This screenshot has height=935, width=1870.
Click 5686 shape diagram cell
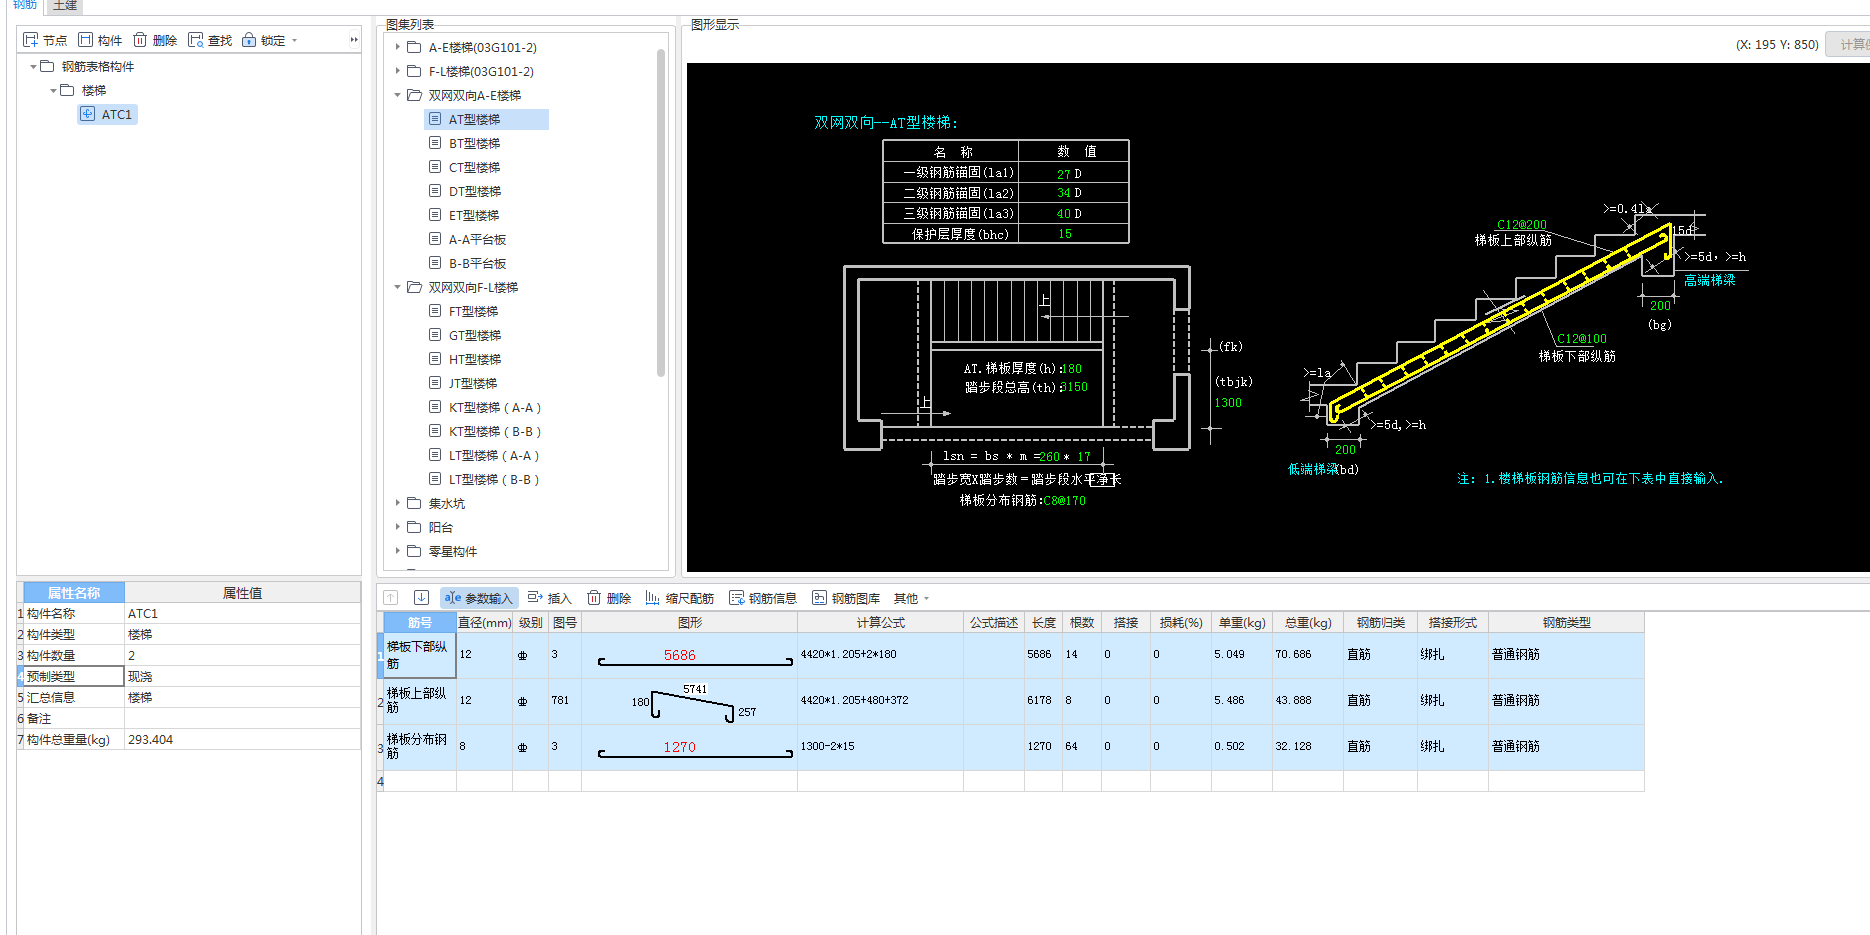[689, 655]
